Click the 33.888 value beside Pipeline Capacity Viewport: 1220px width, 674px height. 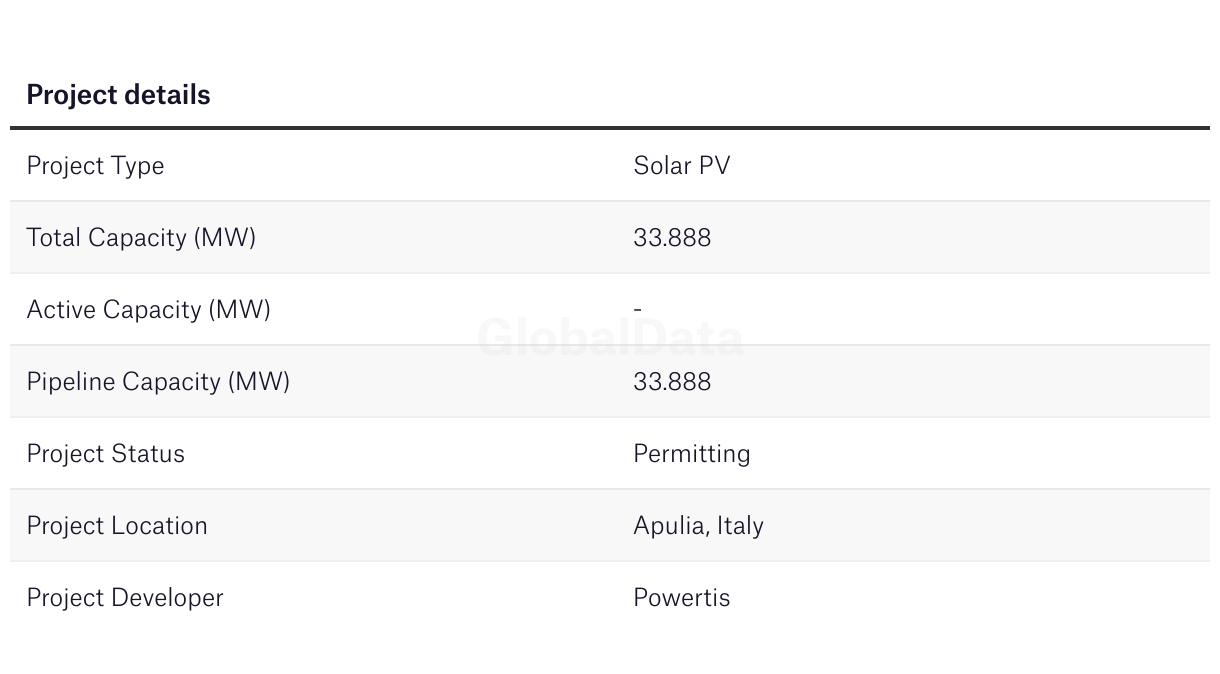(672, 381)
